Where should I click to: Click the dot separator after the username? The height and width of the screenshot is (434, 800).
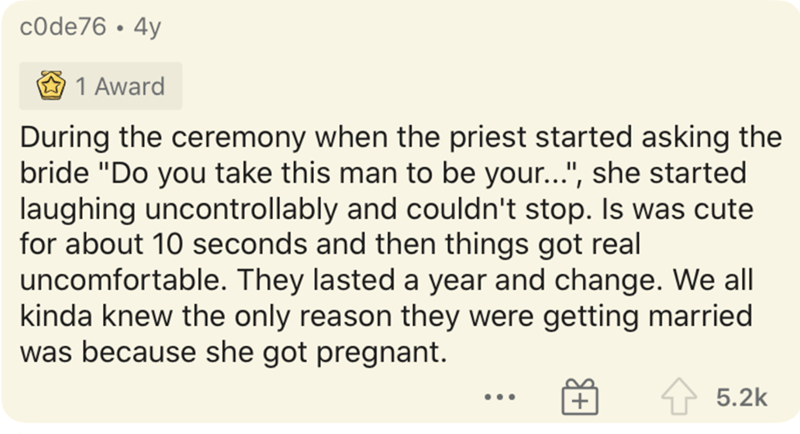tap(119, 28)
